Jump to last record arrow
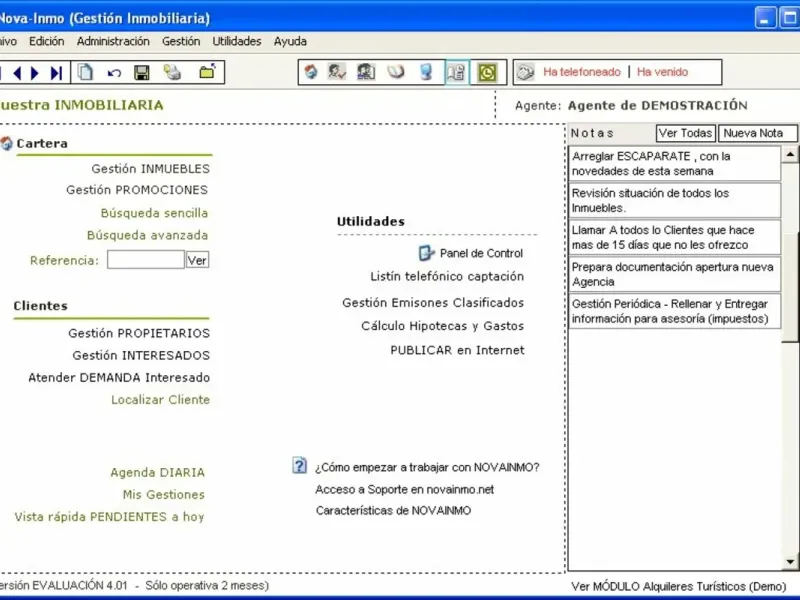Screen dimensions: 800x600 56,73
